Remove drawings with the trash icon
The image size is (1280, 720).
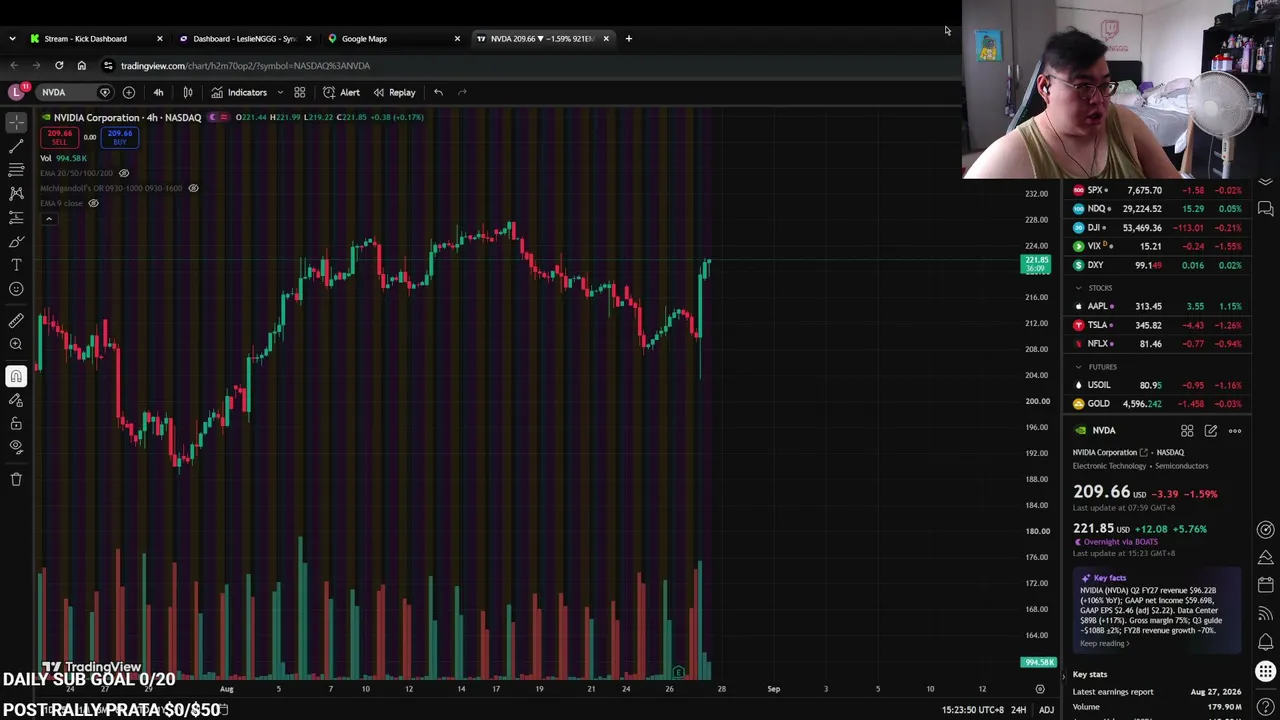pyautogui.click(x=16, y=479)
